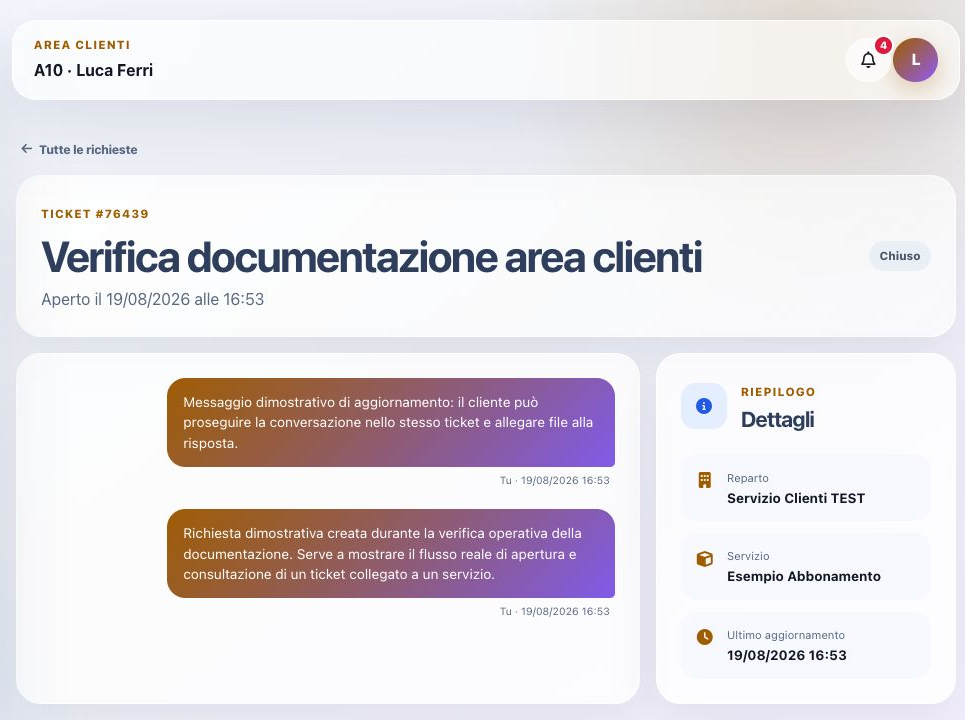The height and width of the screenshot is (720, 965).
Task: Open the notifications bell icon
Action: coord(868,60)
